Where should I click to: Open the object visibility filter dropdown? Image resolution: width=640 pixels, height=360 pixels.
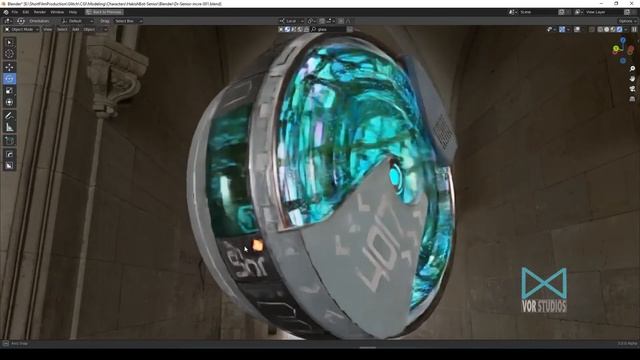tap(551, 29)
